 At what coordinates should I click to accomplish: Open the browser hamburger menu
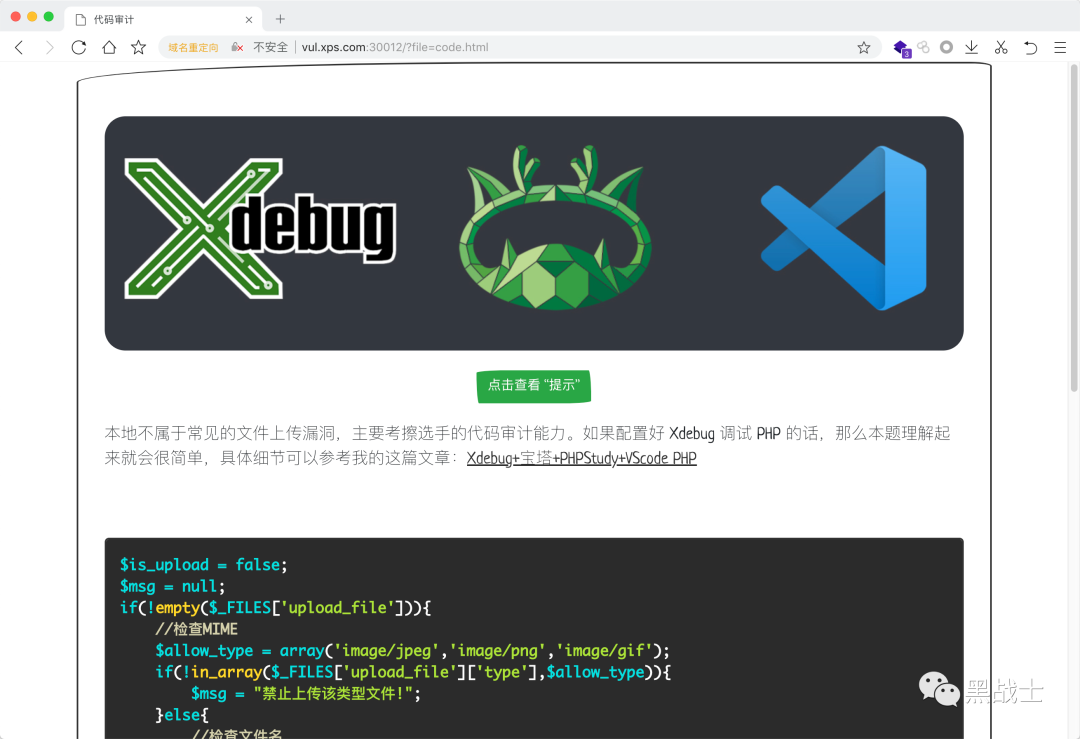click(x=1060, y=48)
